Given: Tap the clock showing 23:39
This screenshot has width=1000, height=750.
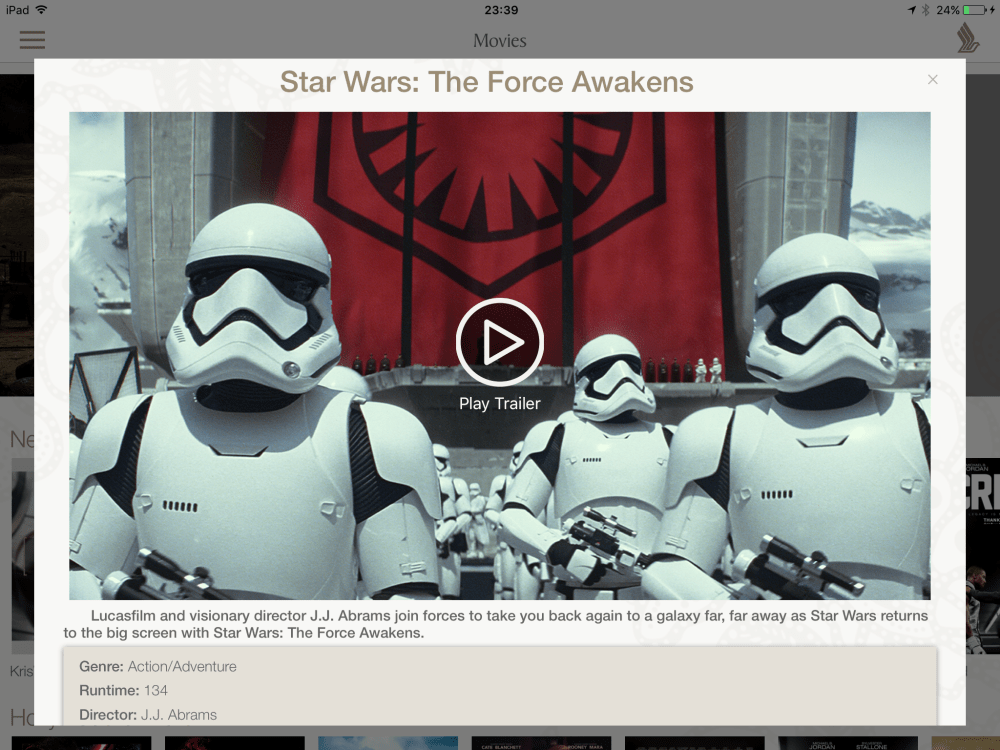Looking at the screenshot, I should [x=500, y=10].
